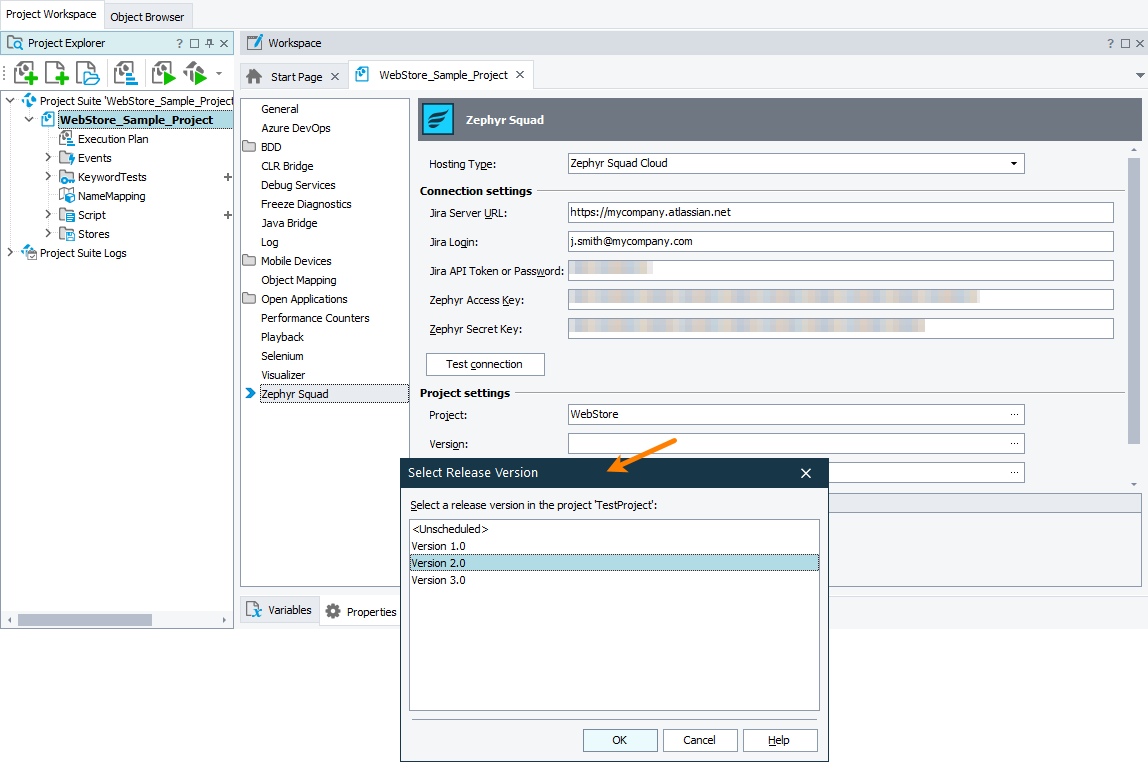Select Version 1.0 in the release list
Screen dimensions: 1148x765
click(x=438, y=545)
